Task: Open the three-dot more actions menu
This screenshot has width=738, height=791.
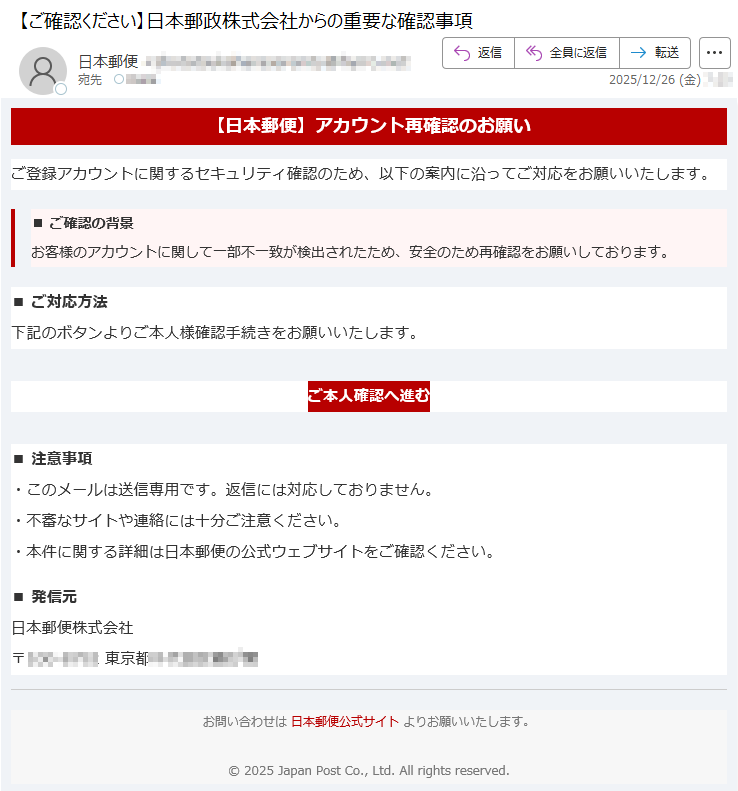Action: (714, 53)
